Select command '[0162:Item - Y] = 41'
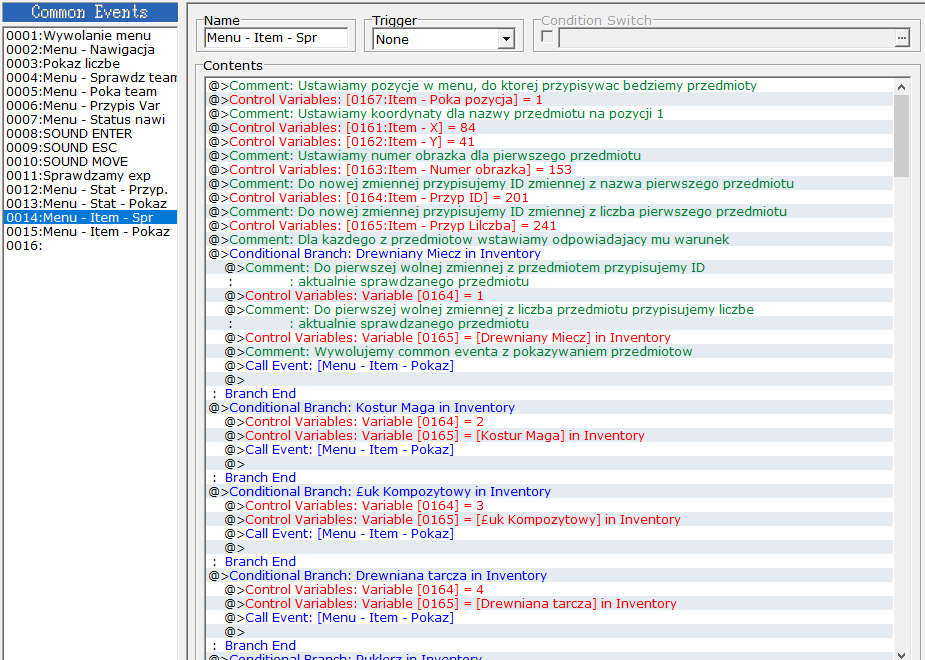 (550, 142)
